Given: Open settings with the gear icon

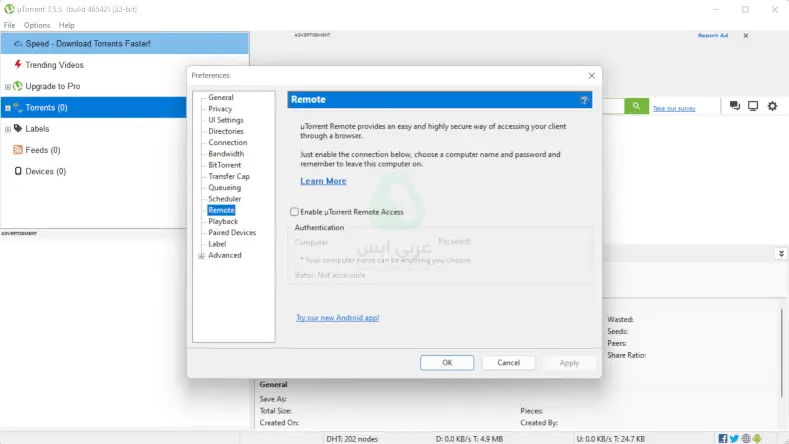Looking at the screenshot, I should [x=772, y=106].
